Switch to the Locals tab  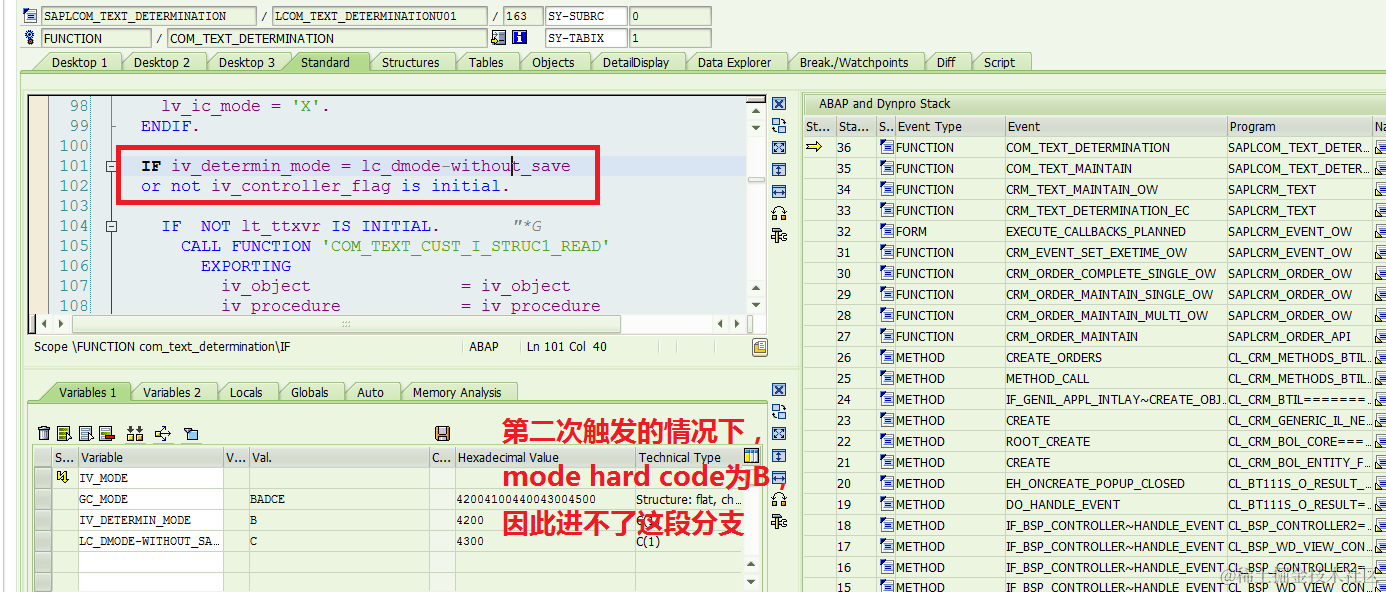246,392
